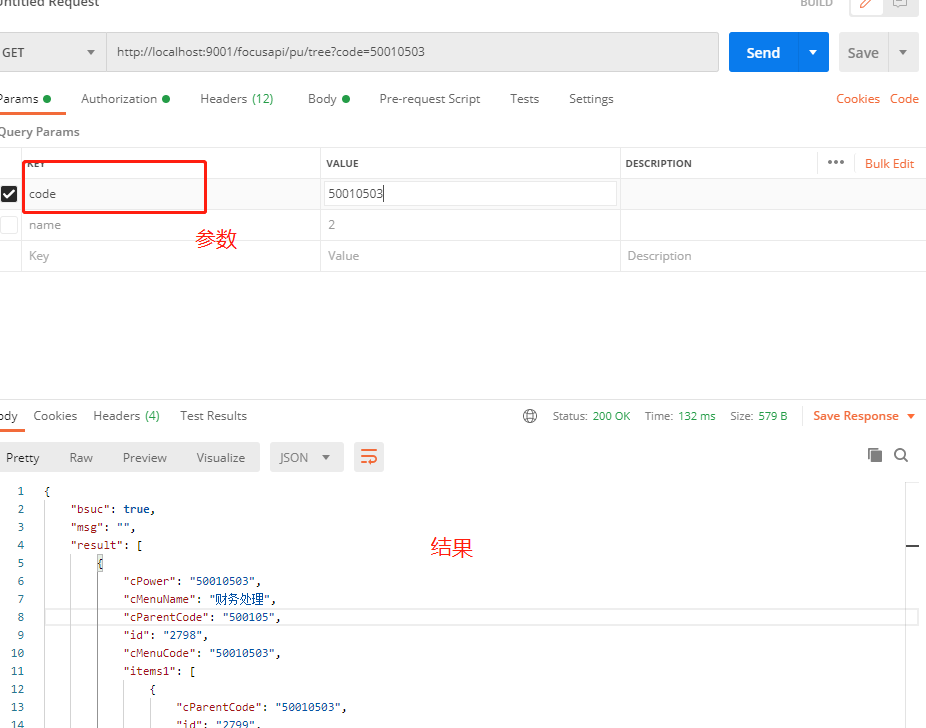Click the response search icon
Image resolution: width=926 pixels, height=728 pixels.
(901, 455)
